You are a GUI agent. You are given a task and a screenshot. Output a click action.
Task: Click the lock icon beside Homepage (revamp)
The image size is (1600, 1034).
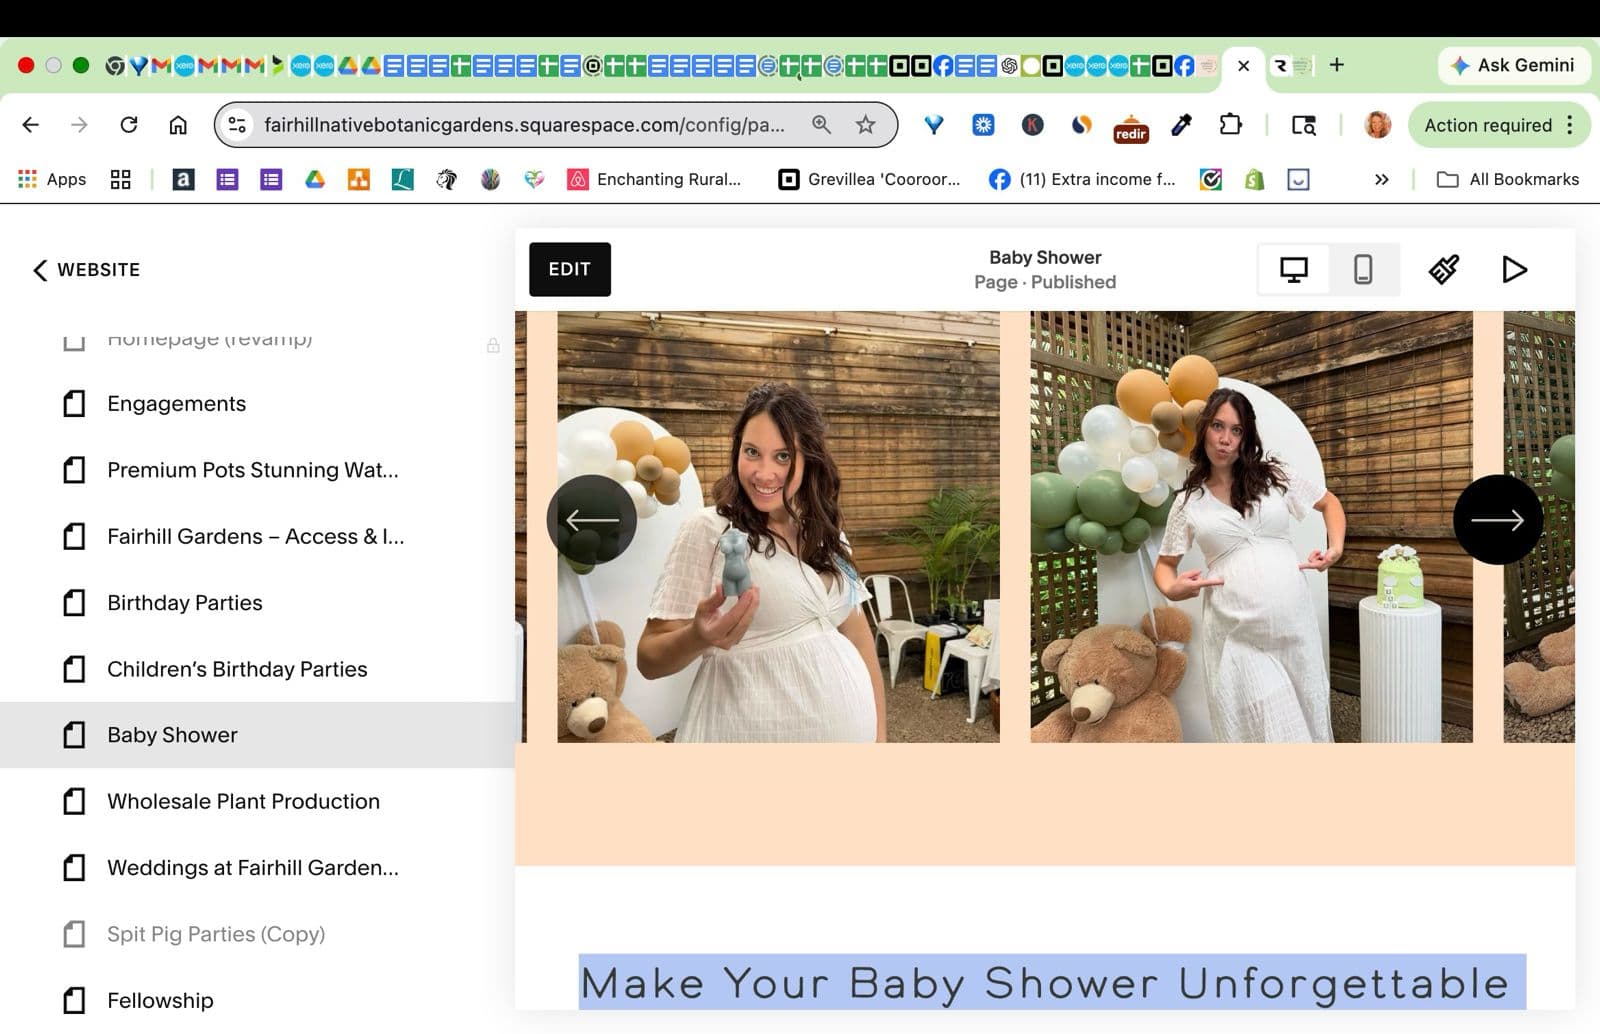[493, 346]
